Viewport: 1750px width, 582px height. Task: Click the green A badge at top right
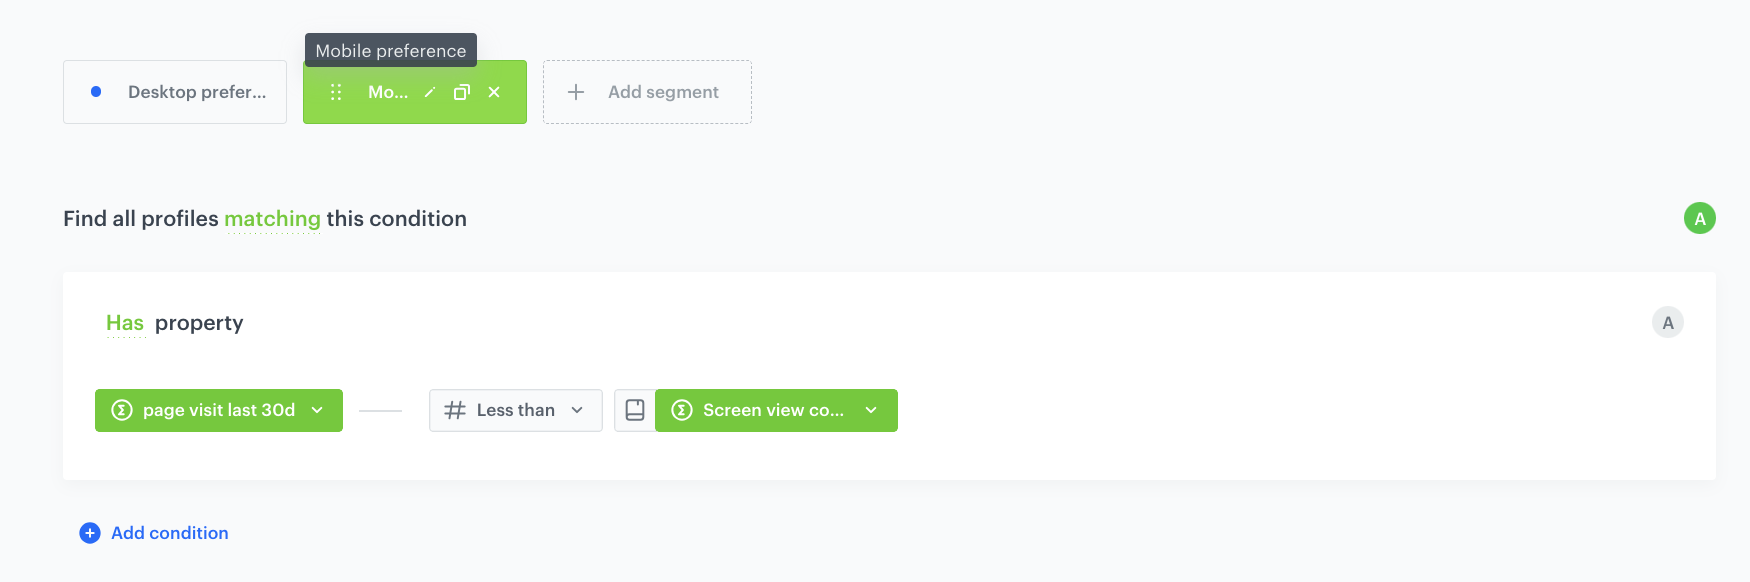(x=1699, y=218)
